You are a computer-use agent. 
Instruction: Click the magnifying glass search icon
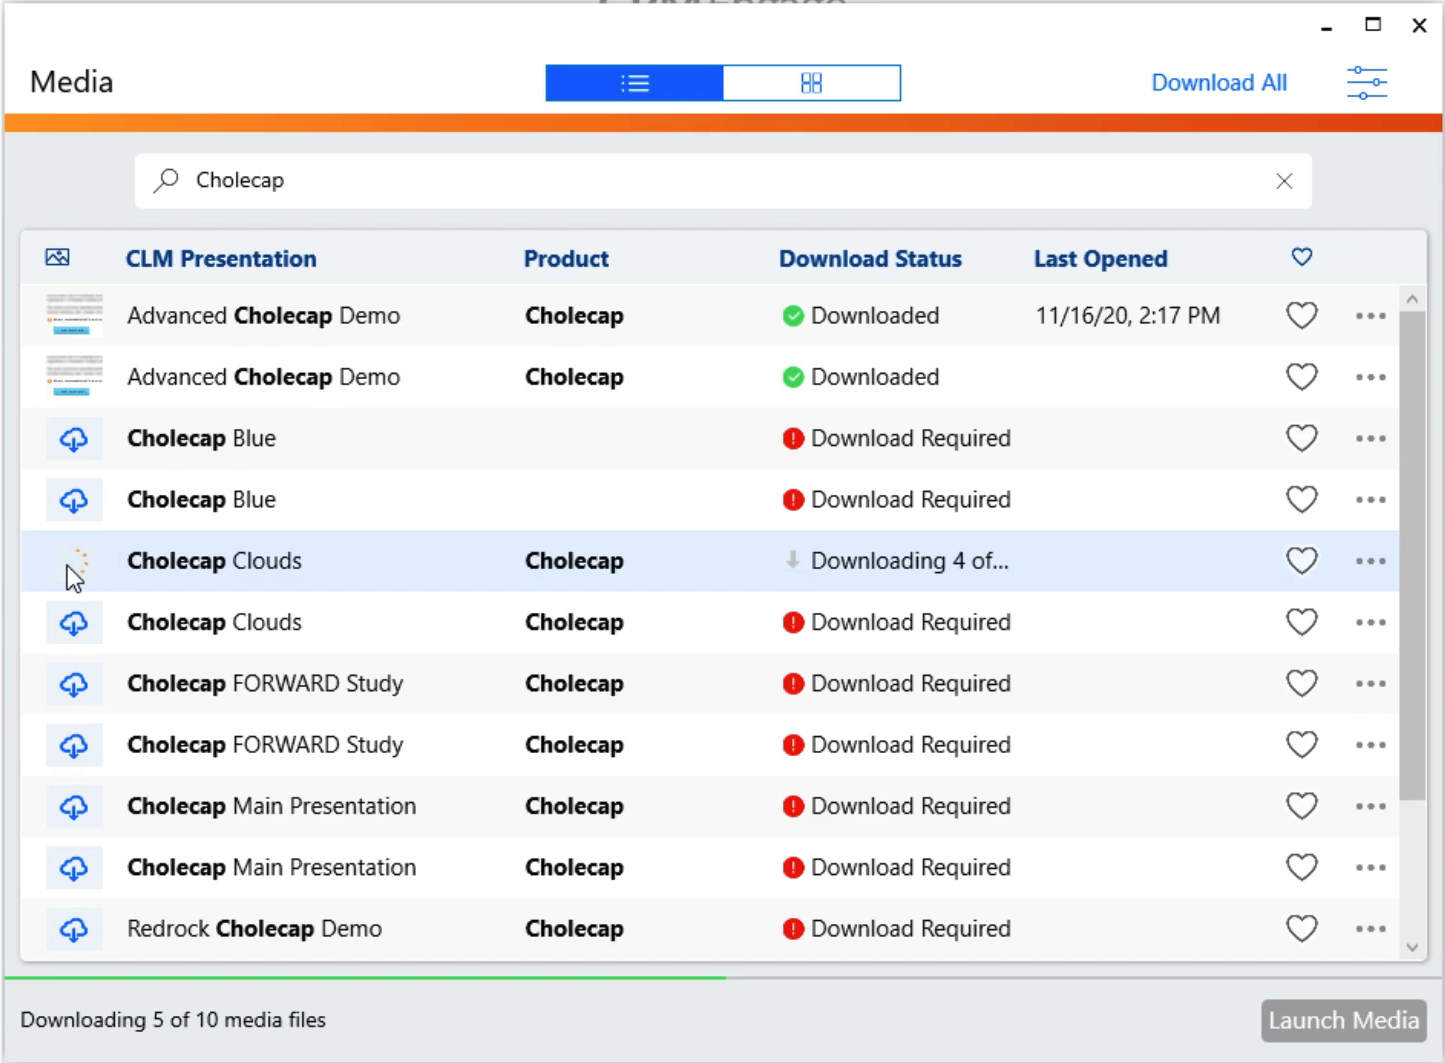pyautogui.click(x=166, y=180)
